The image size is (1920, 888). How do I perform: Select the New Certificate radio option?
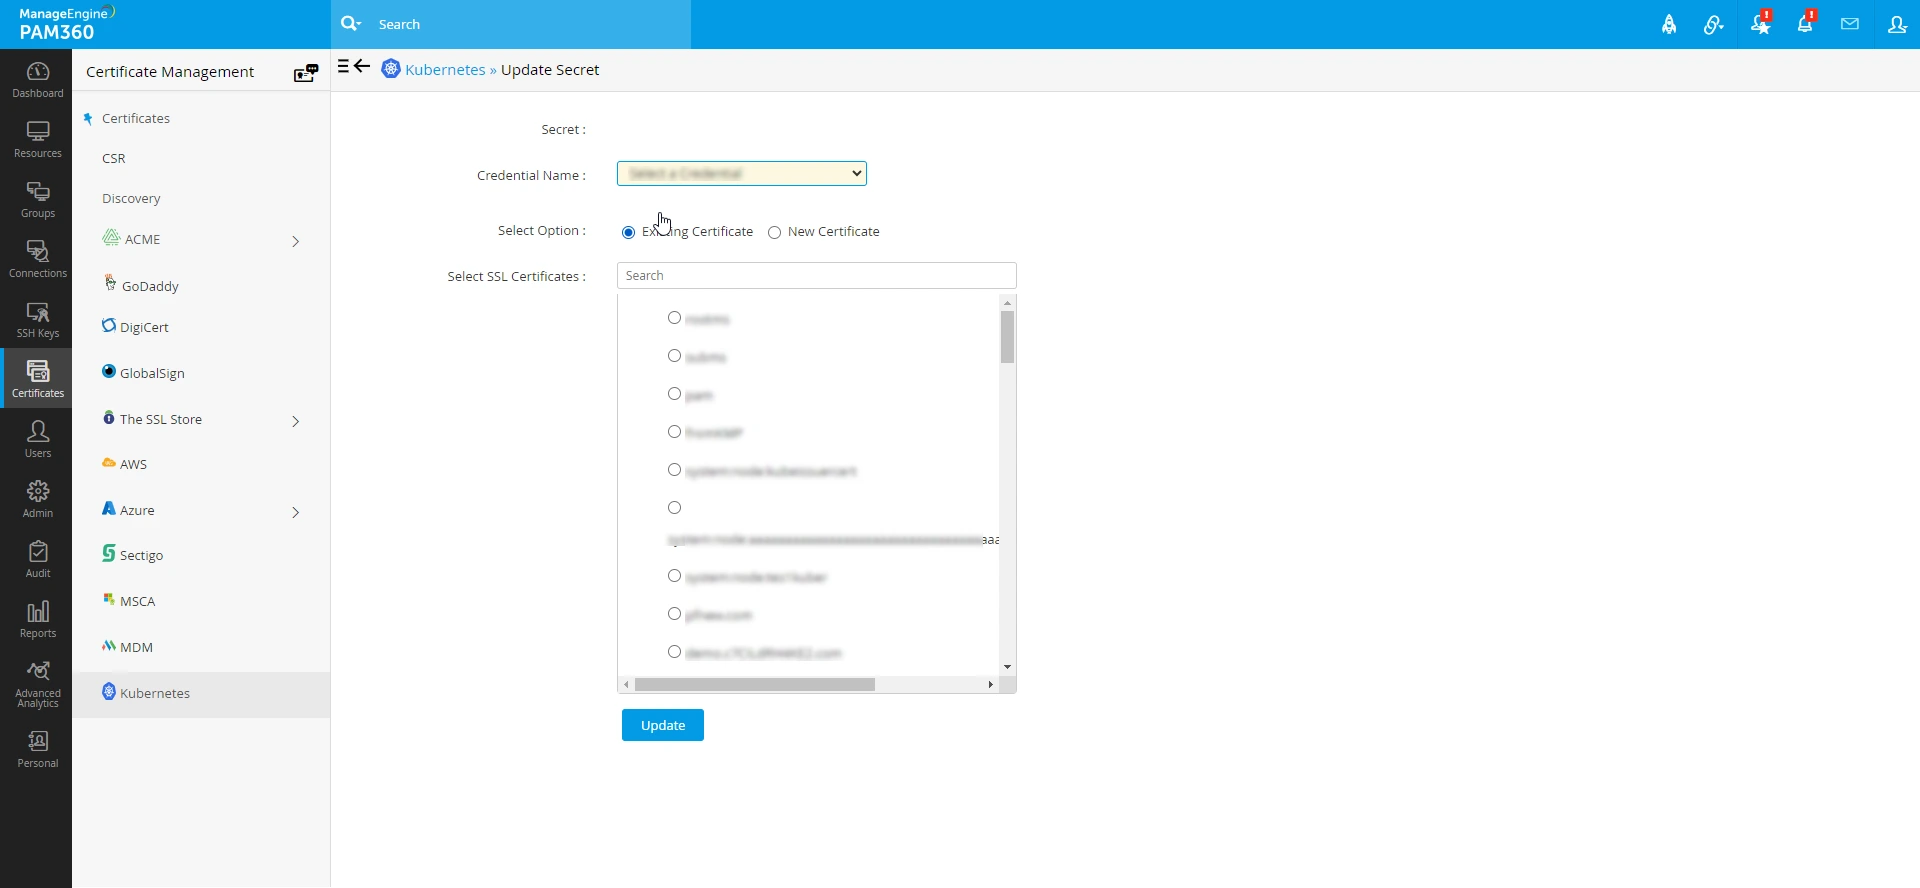[x=774, y=232]
